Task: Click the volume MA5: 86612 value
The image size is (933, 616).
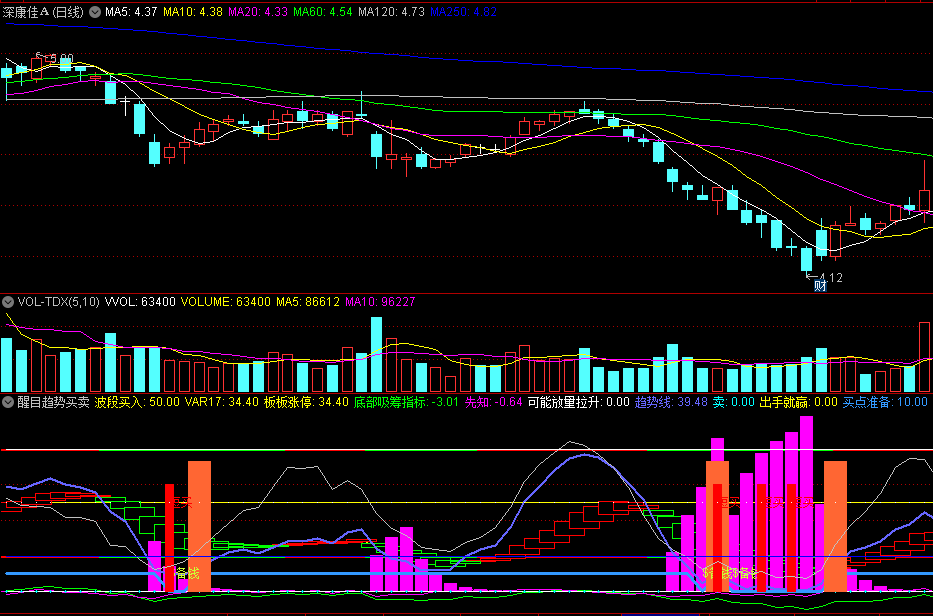Action: coord(308,302)
